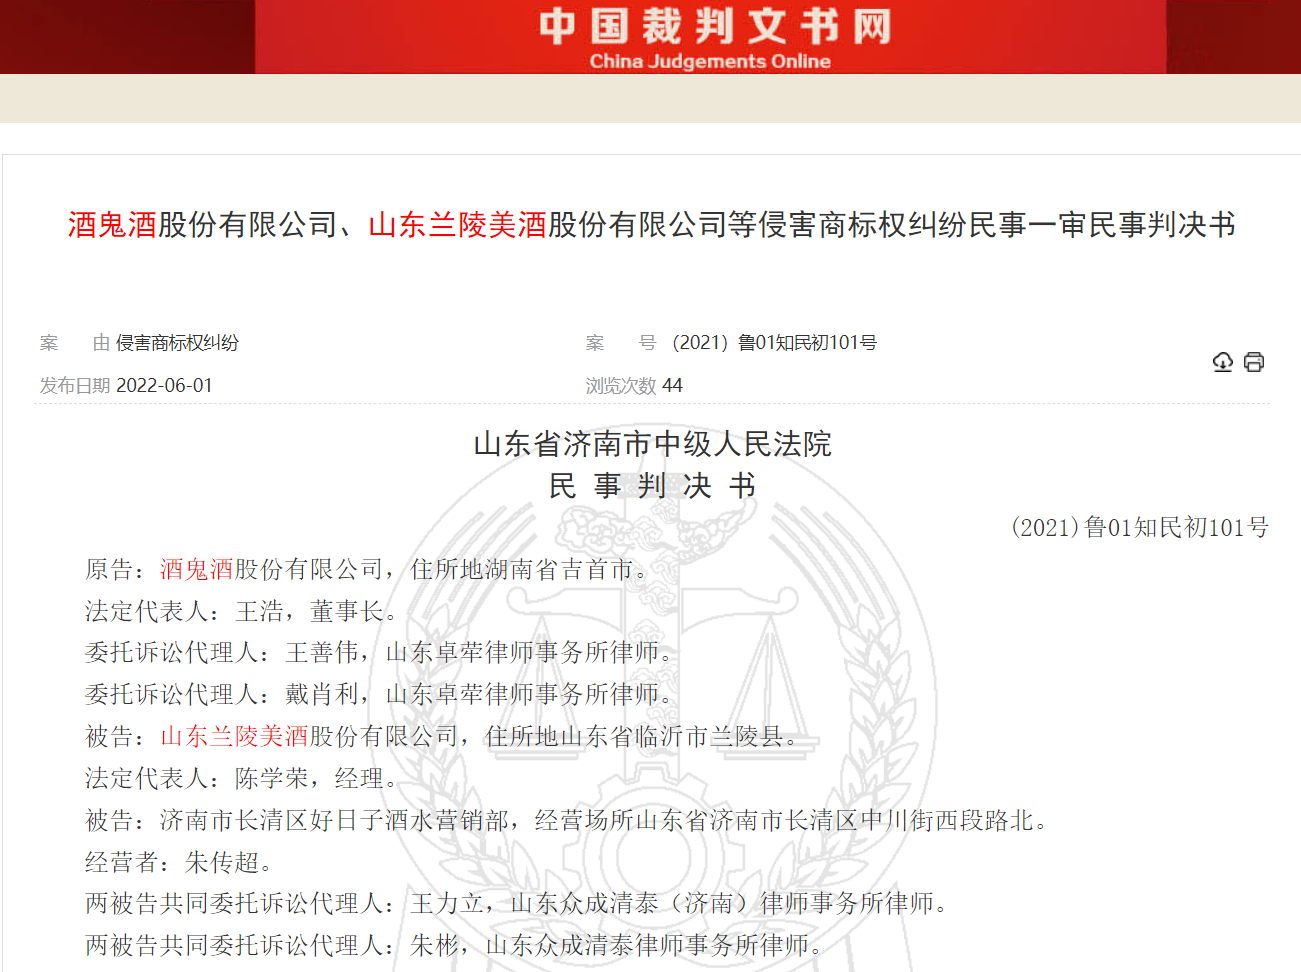1301x972 pixels.
Task: Click the court name 山东省济南市中级人民法院
Action: click(652, 444)
